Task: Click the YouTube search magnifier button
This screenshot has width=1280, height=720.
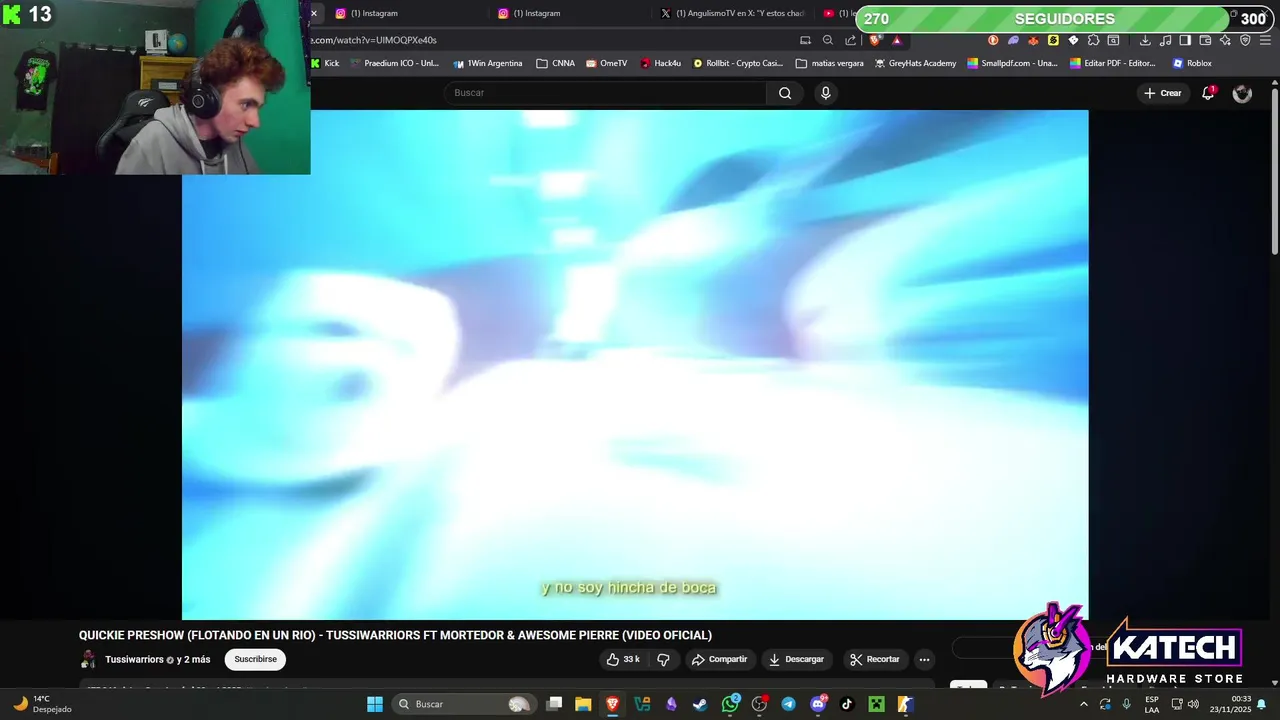Action: click(785, 93)
